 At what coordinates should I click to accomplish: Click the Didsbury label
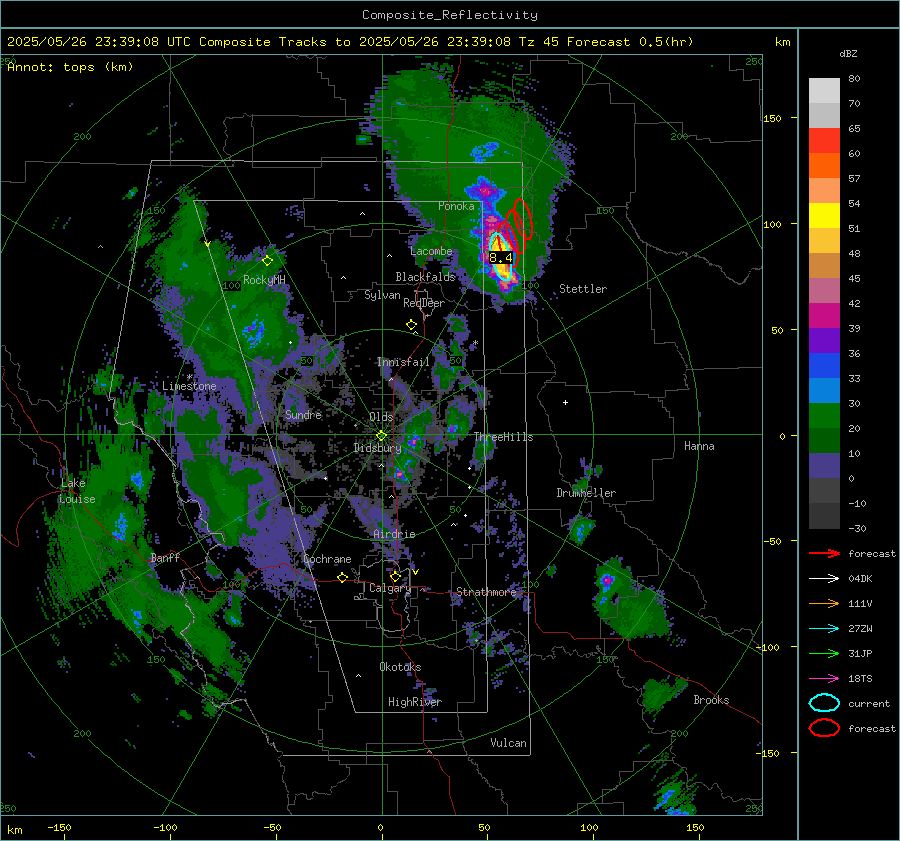pos(377,448)
